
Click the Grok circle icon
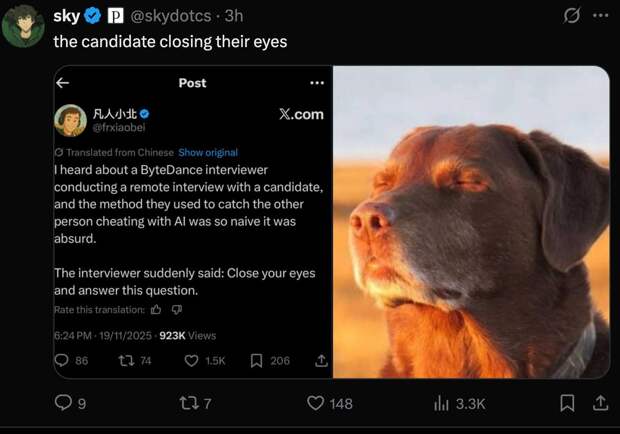tap(573, 17)
